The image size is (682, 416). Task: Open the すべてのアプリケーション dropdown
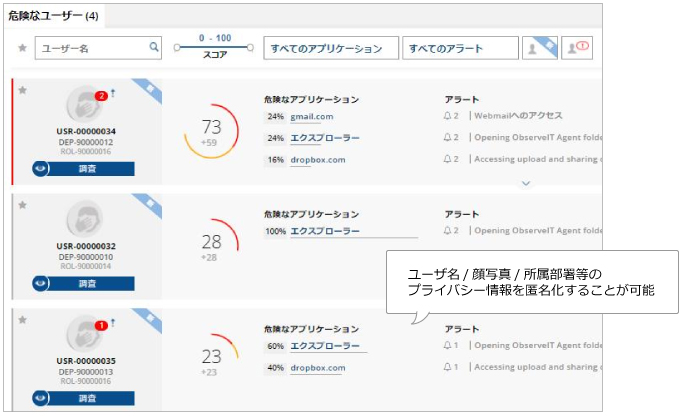click(x=331, y=48)
